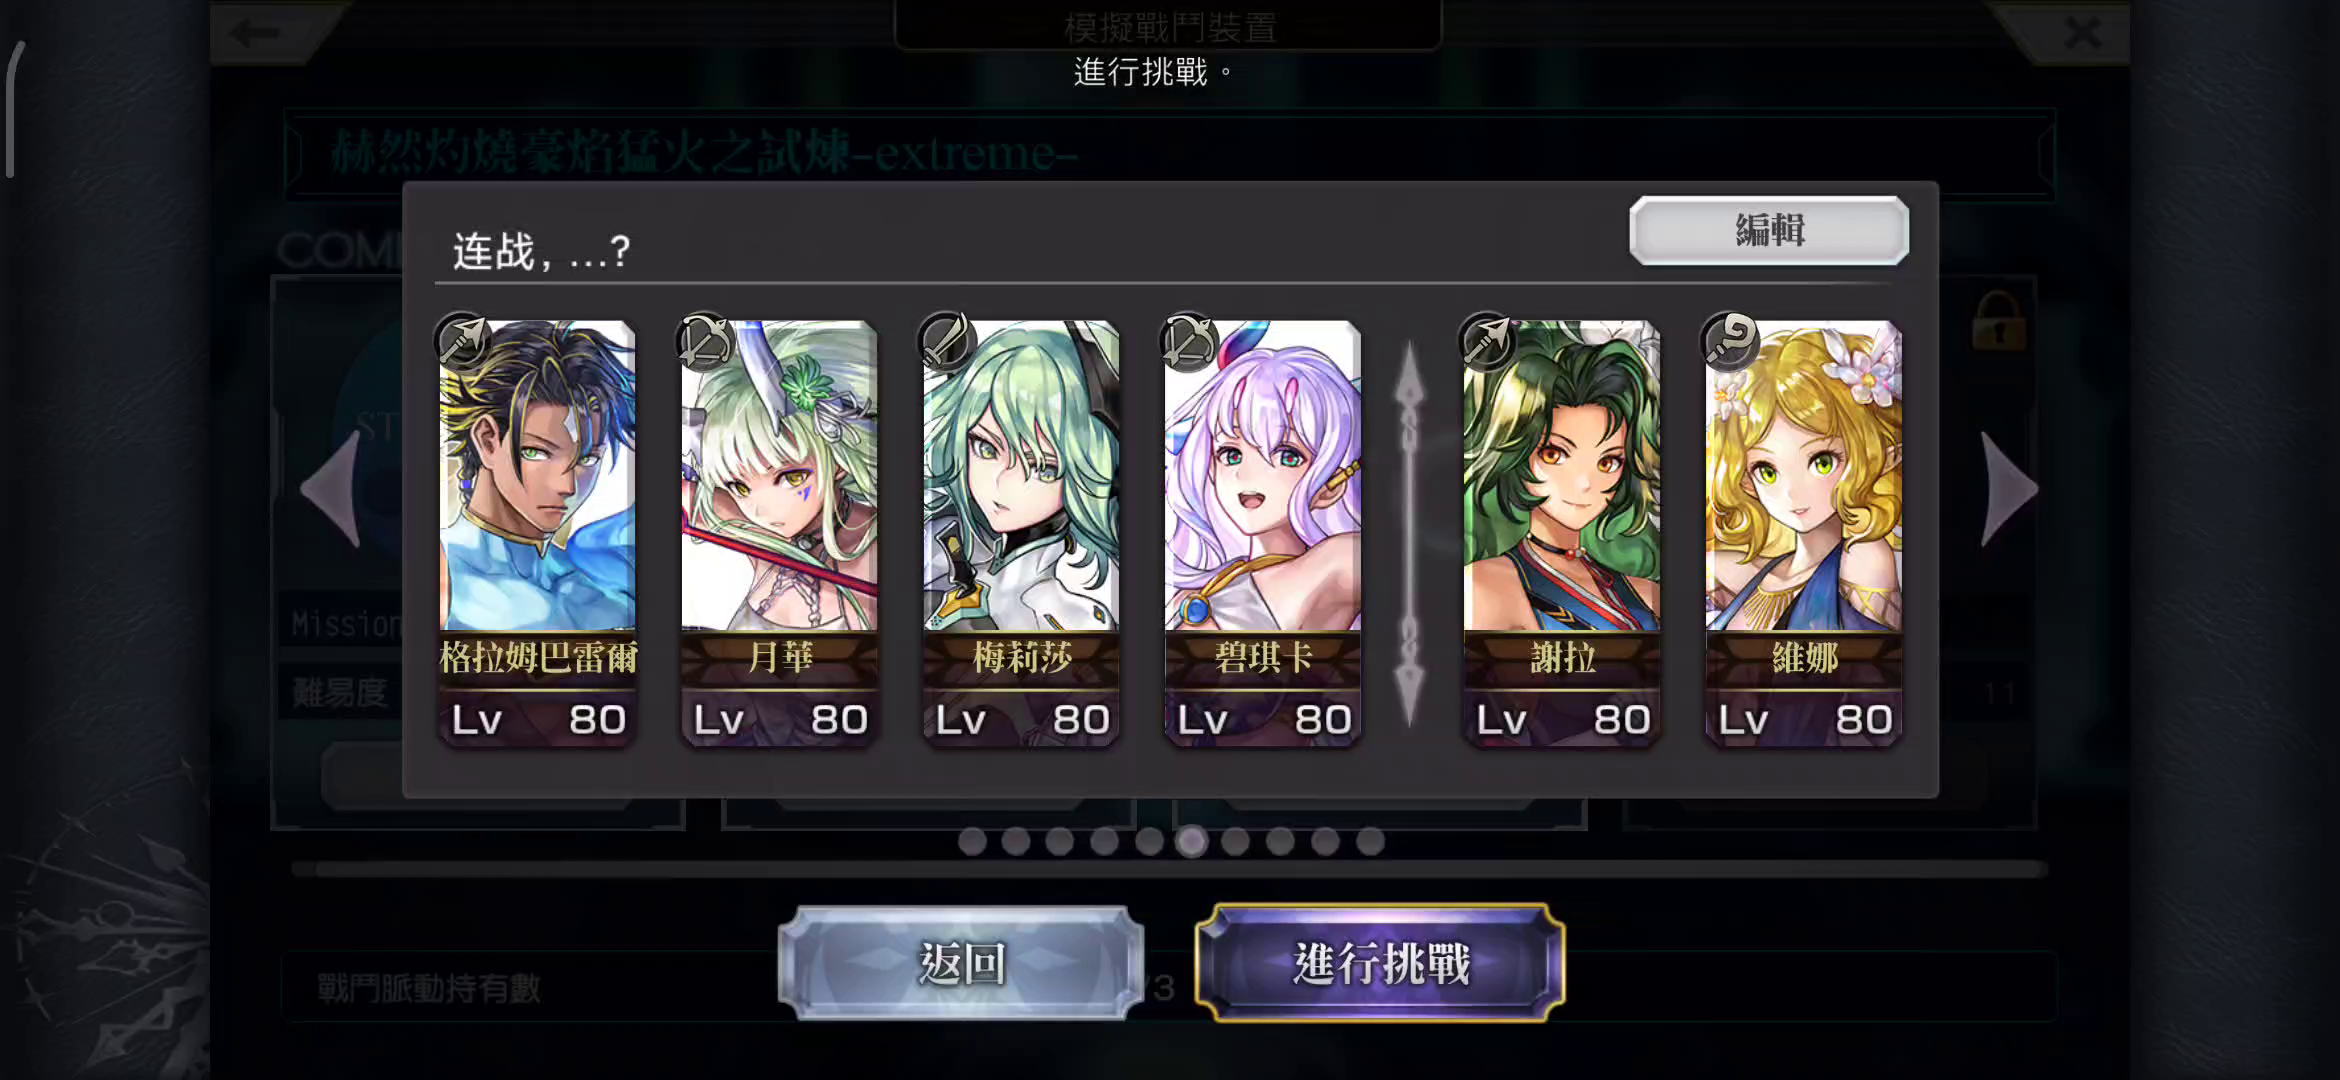
Task: Select the currently highlighted sixth page dot
Action: pyautogui.click(x=1192, y=842)
